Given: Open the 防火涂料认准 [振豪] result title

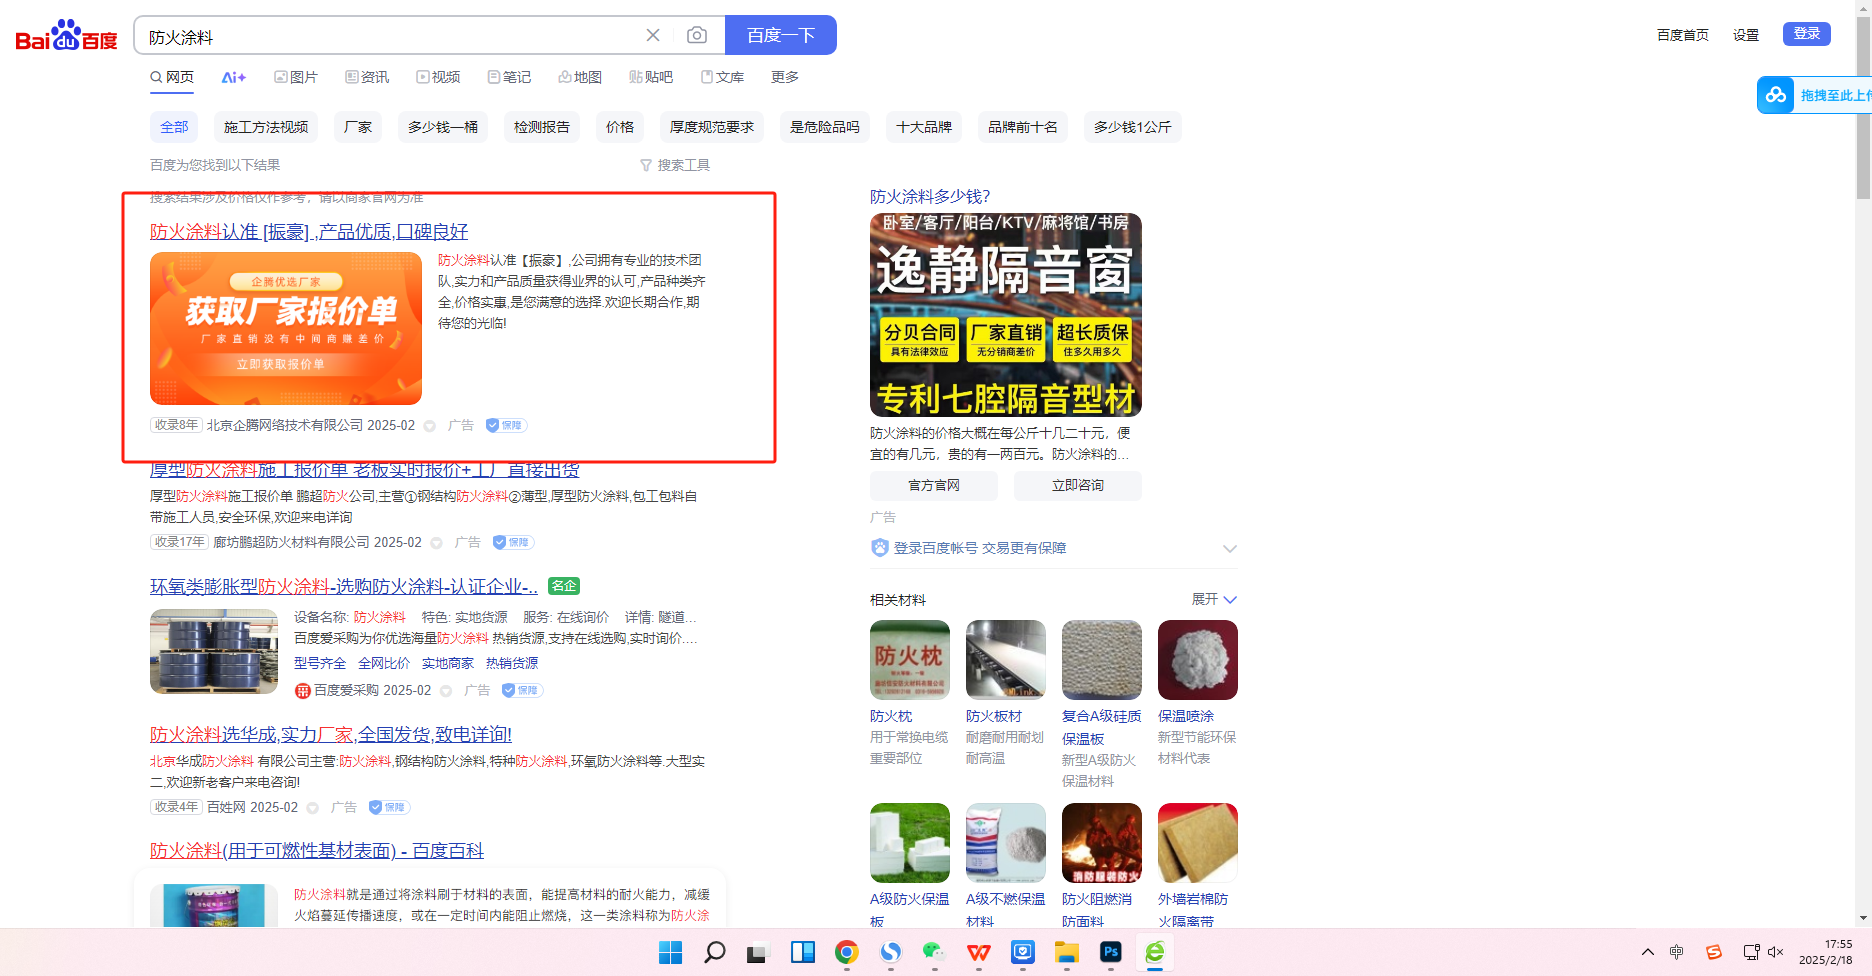Looking at the screenshot, I should pos(309,231).
